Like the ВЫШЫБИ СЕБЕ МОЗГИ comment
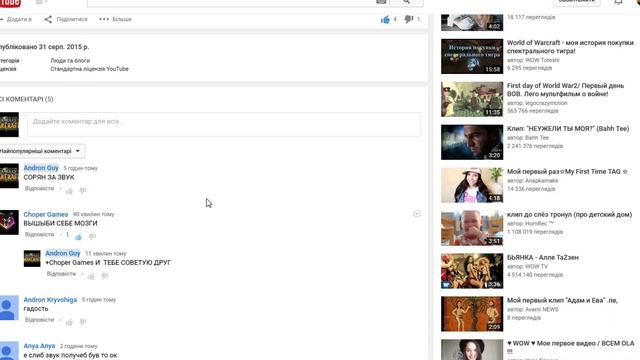Screen dimensions: 640x360 coord(78,236)
